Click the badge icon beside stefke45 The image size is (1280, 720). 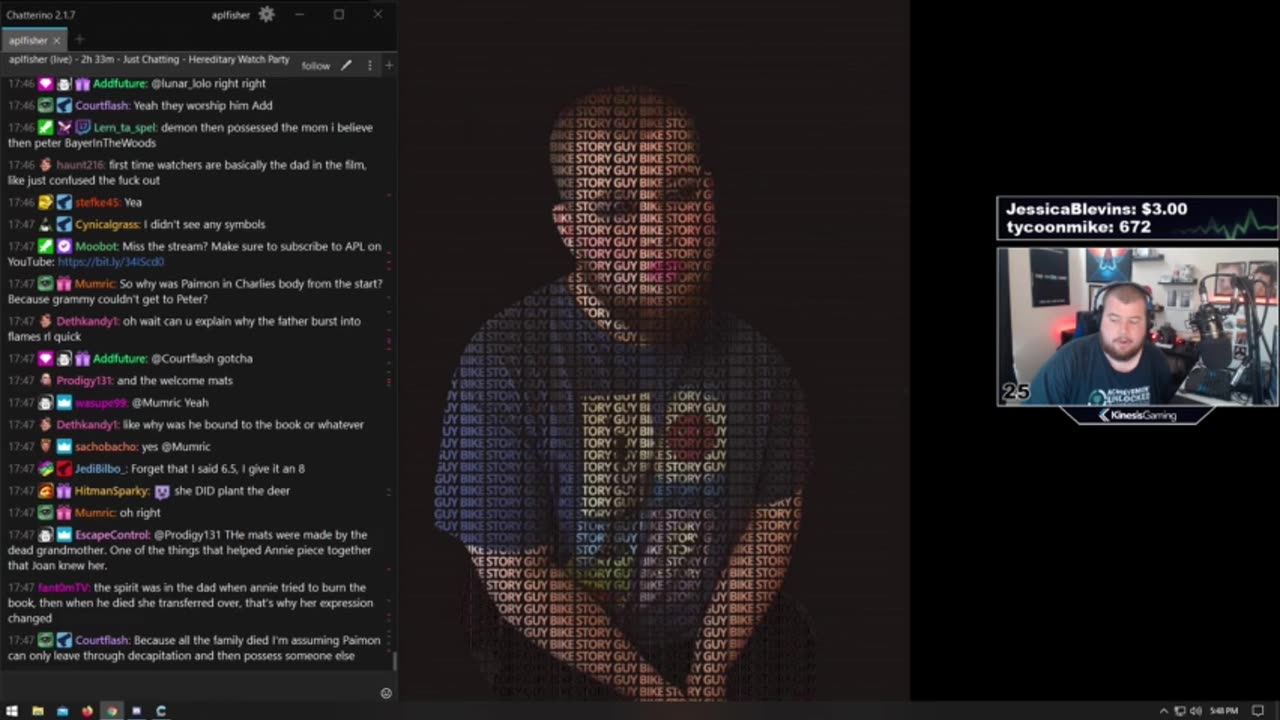46,203
